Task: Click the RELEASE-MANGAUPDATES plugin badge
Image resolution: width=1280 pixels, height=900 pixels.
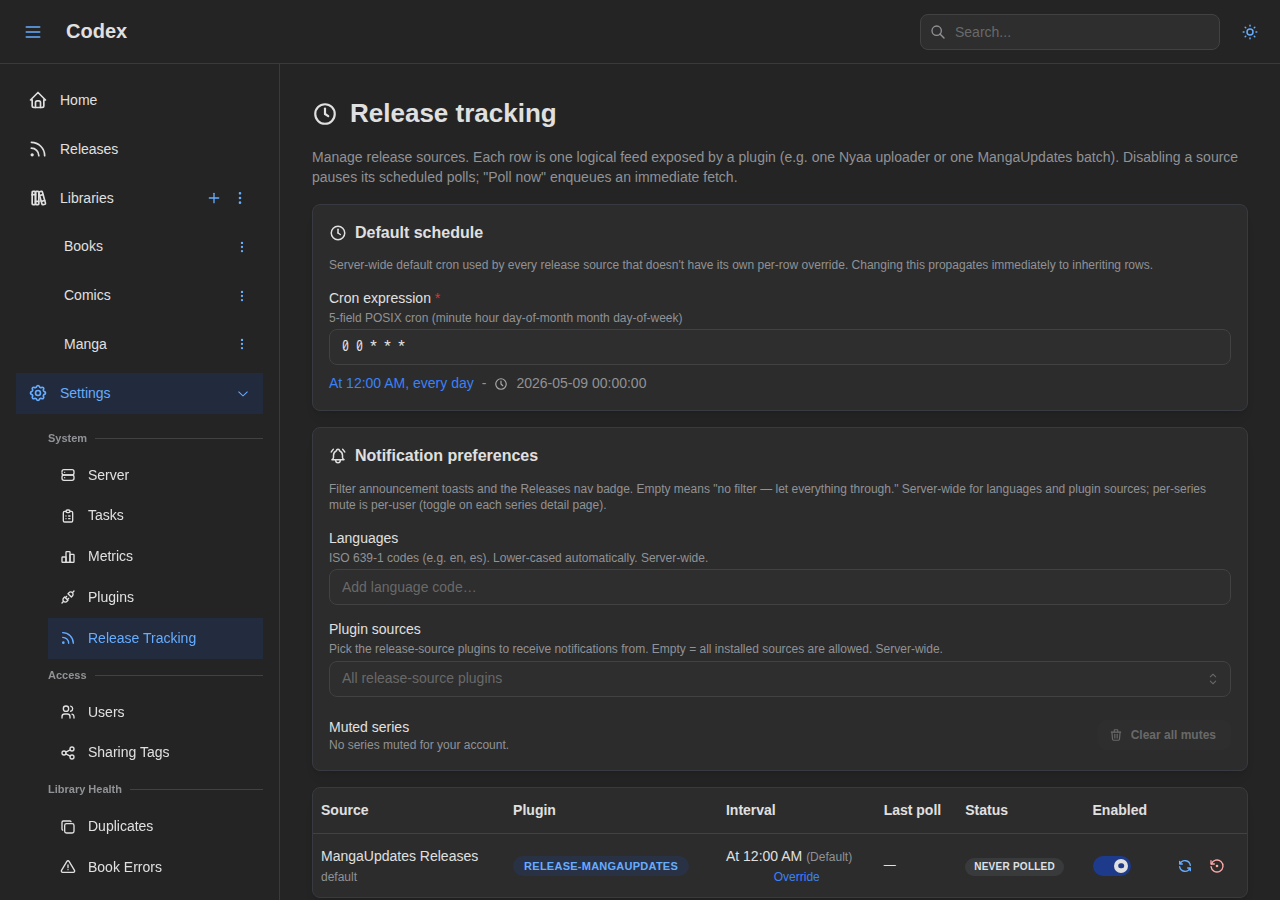Action: pos(601,866)
